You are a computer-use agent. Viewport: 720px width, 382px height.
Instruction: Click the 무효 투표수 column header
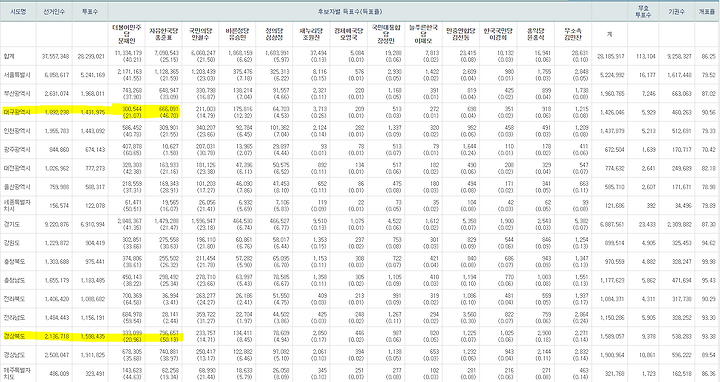[643, 12]
